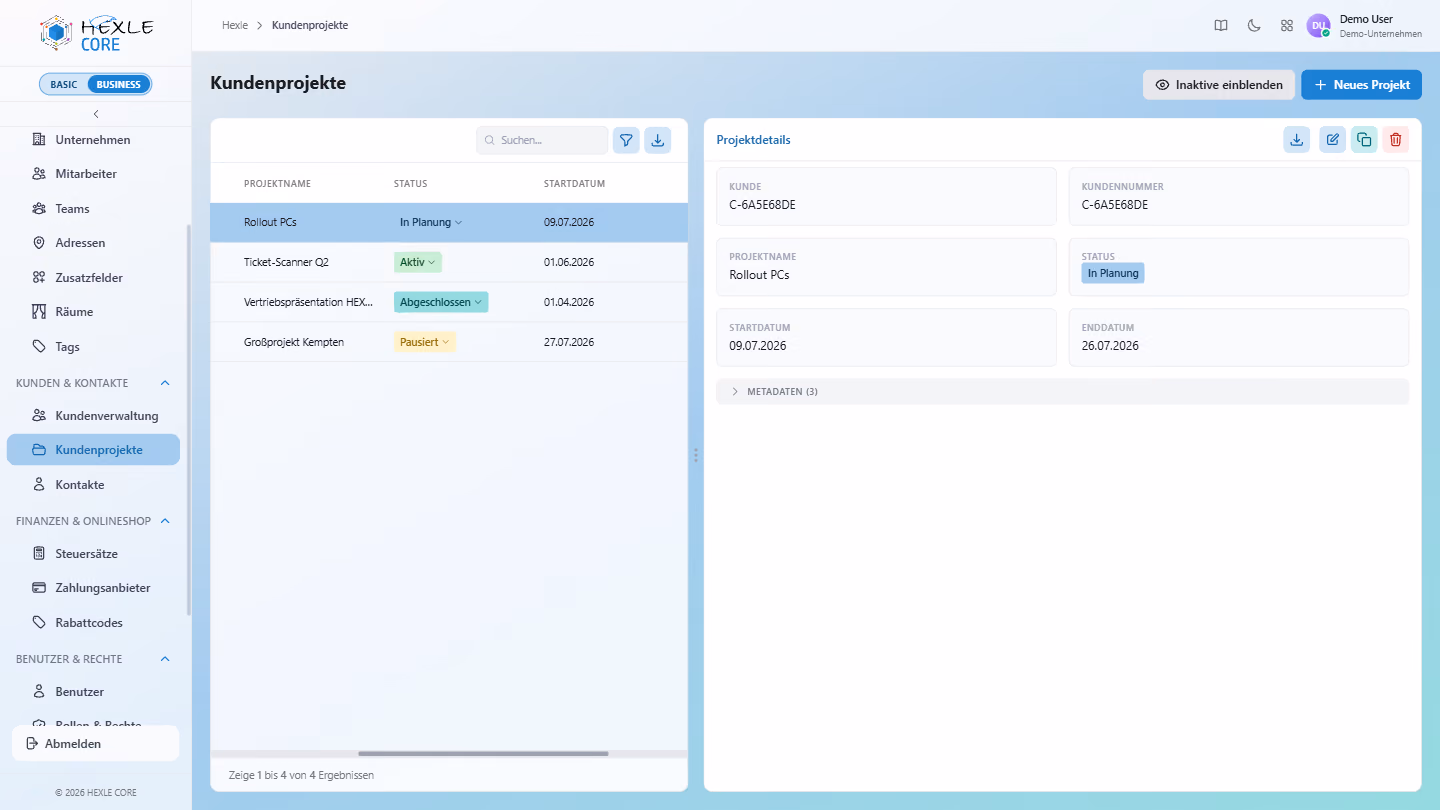Image resolution: width=1440 pixels, height=810 pixels.
Task: Click the Kundennummer field value C-6A5E68DE
Action: [1115, 205]
